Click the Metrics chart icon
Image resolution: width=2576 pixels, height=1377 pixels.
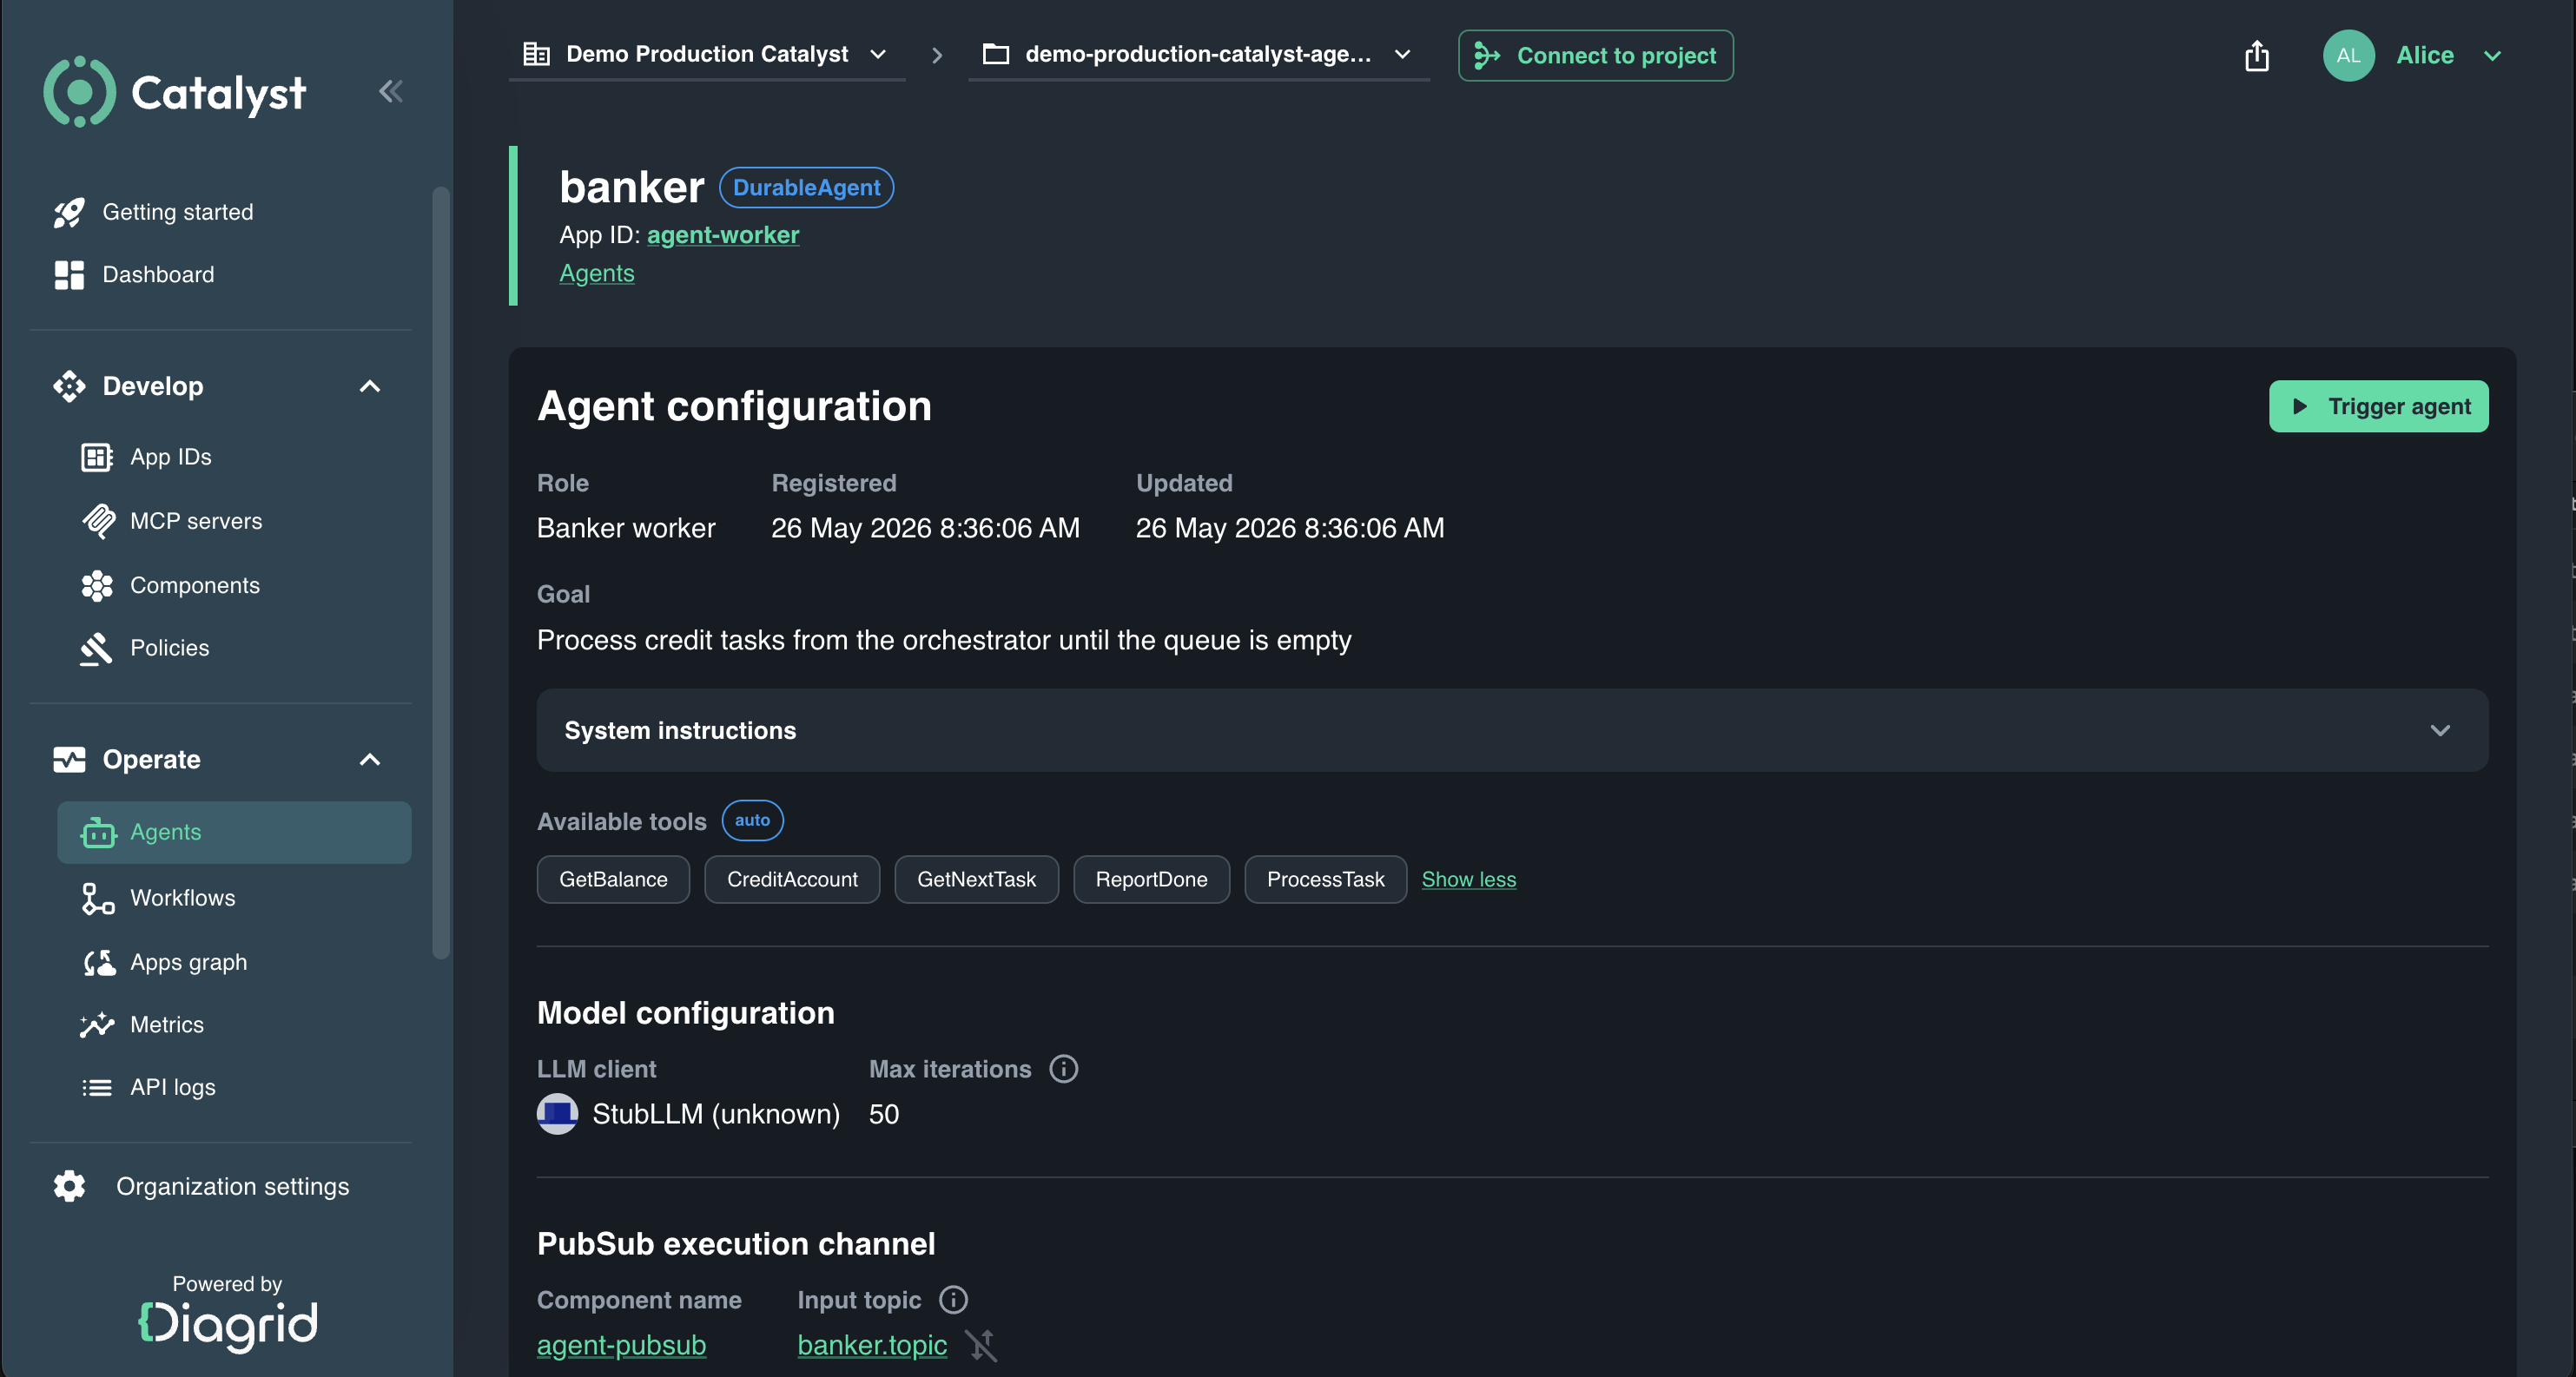[x=97, y=1025]
